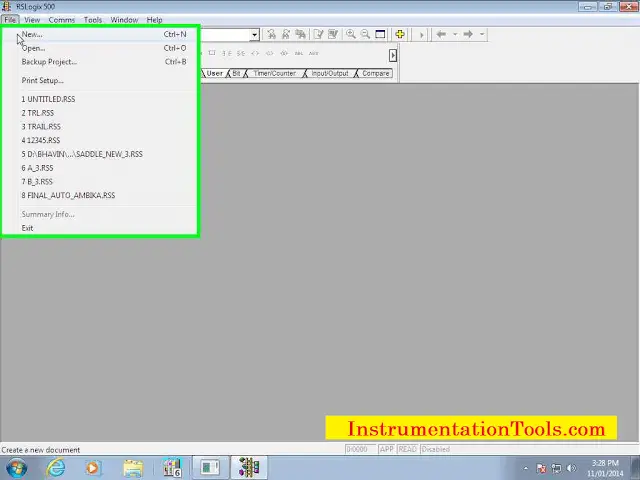Screen dimensions: 640x480
Task: Open the Windows Start button
Action: coord(16,468)
